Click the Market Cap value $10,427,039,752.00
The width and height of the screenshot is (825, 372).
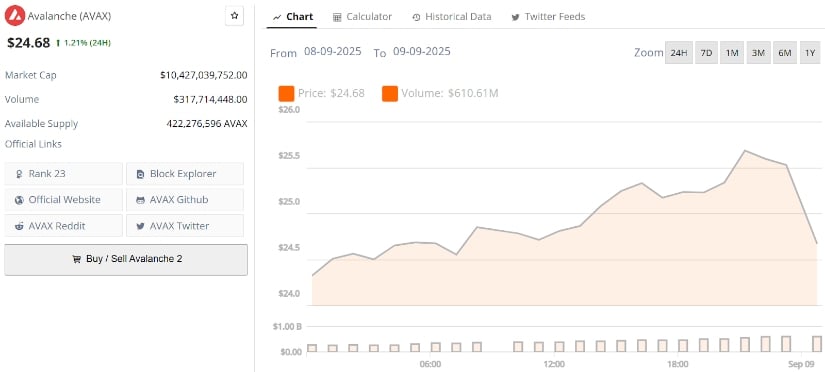[204, 75]
